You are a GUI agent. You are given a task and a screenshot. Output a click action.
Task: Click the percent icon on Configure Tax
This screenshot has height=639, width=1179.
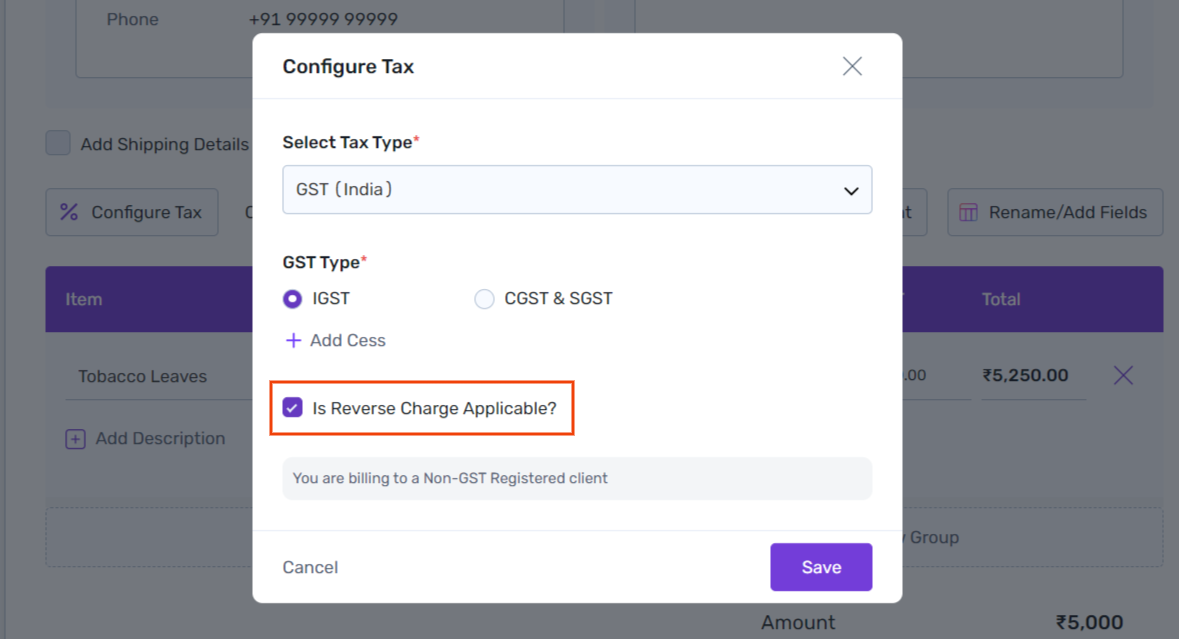(x=69, y=212)
